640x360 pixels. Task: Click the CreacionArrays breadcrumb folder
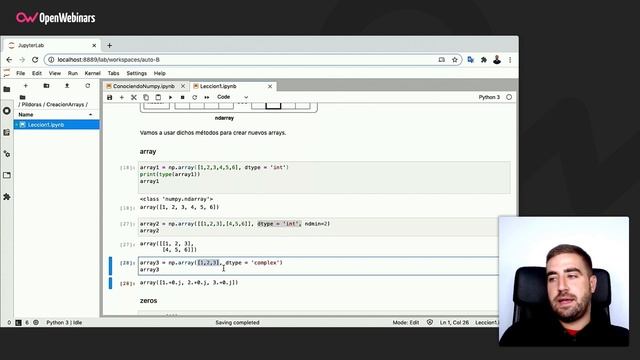[x=65, y=104]
